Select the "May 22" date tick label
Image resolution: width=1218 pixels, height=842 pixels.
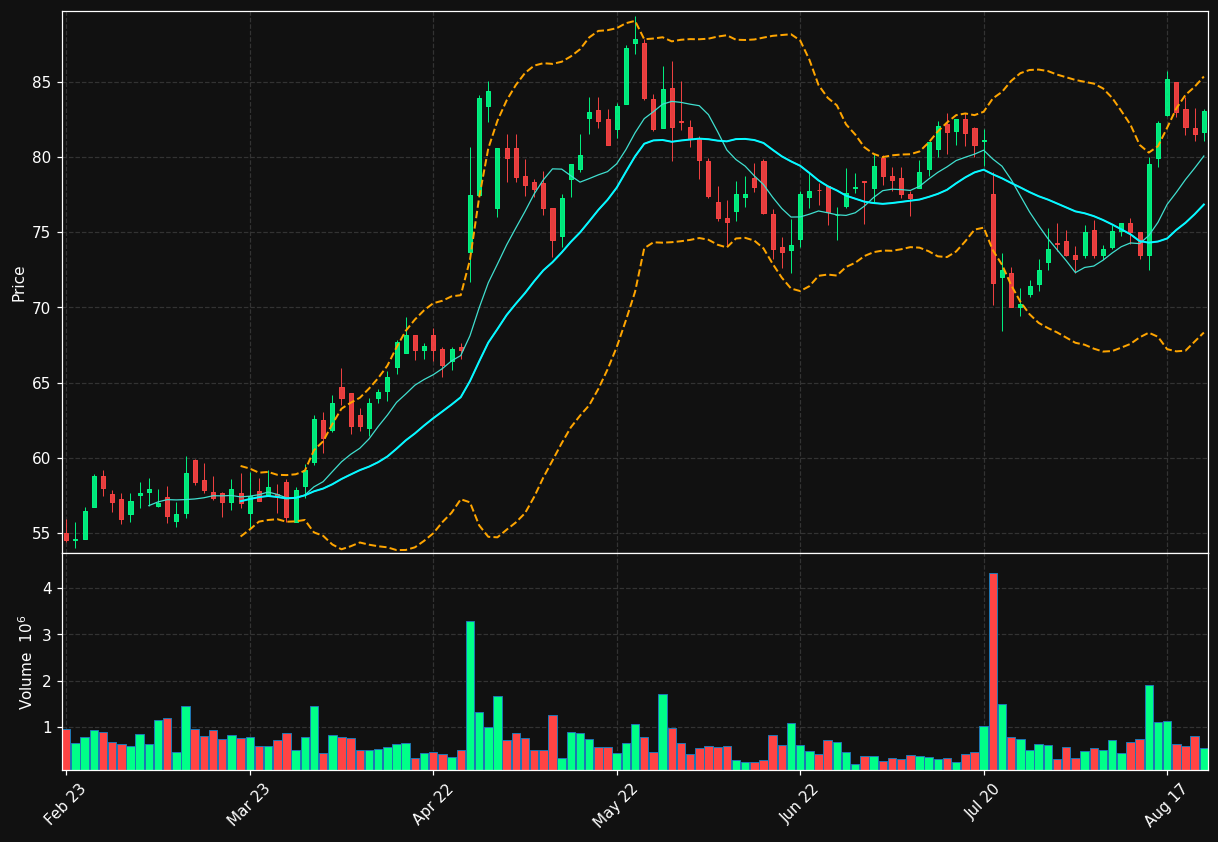(613, 805)
